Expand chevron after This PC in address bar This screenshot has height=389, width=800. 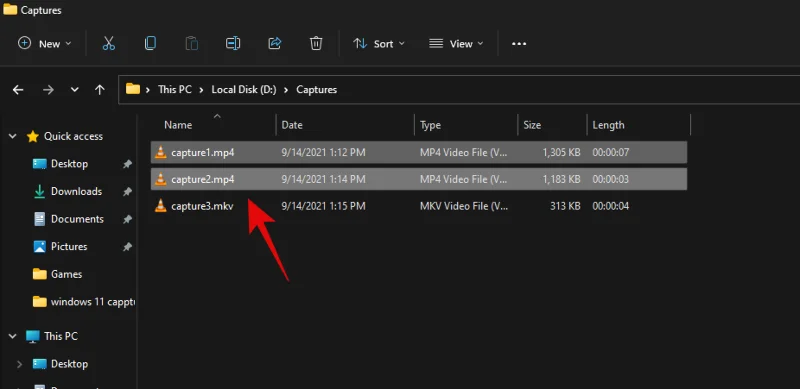[201, 90]
